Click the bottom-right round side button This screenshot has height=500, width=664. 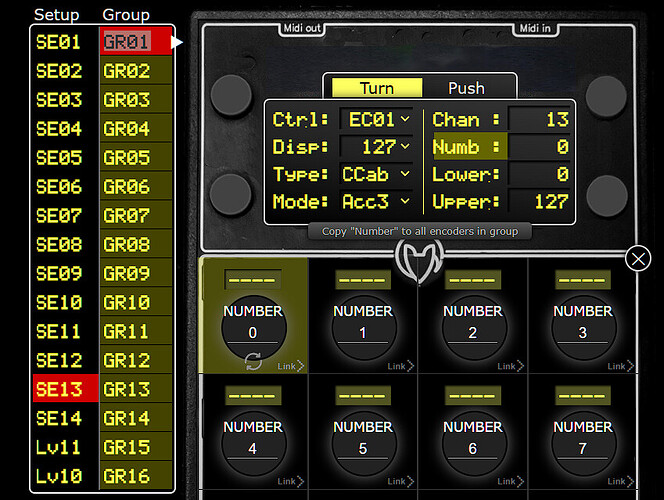tap(607, 196)
